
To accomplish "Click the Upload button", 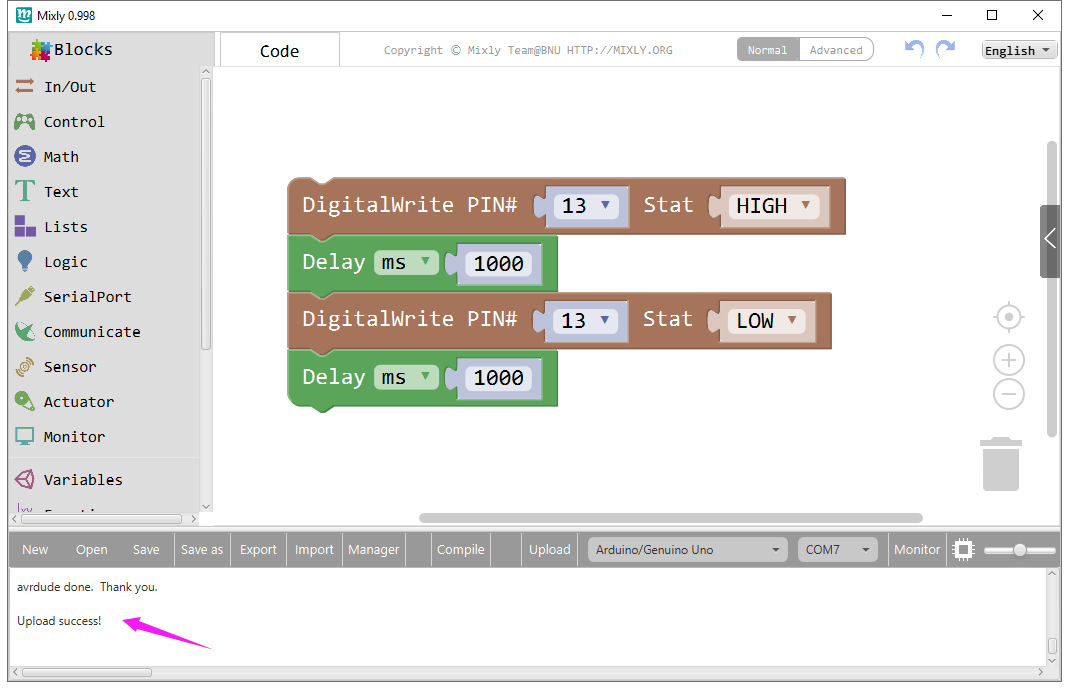I will click(549, 549).
